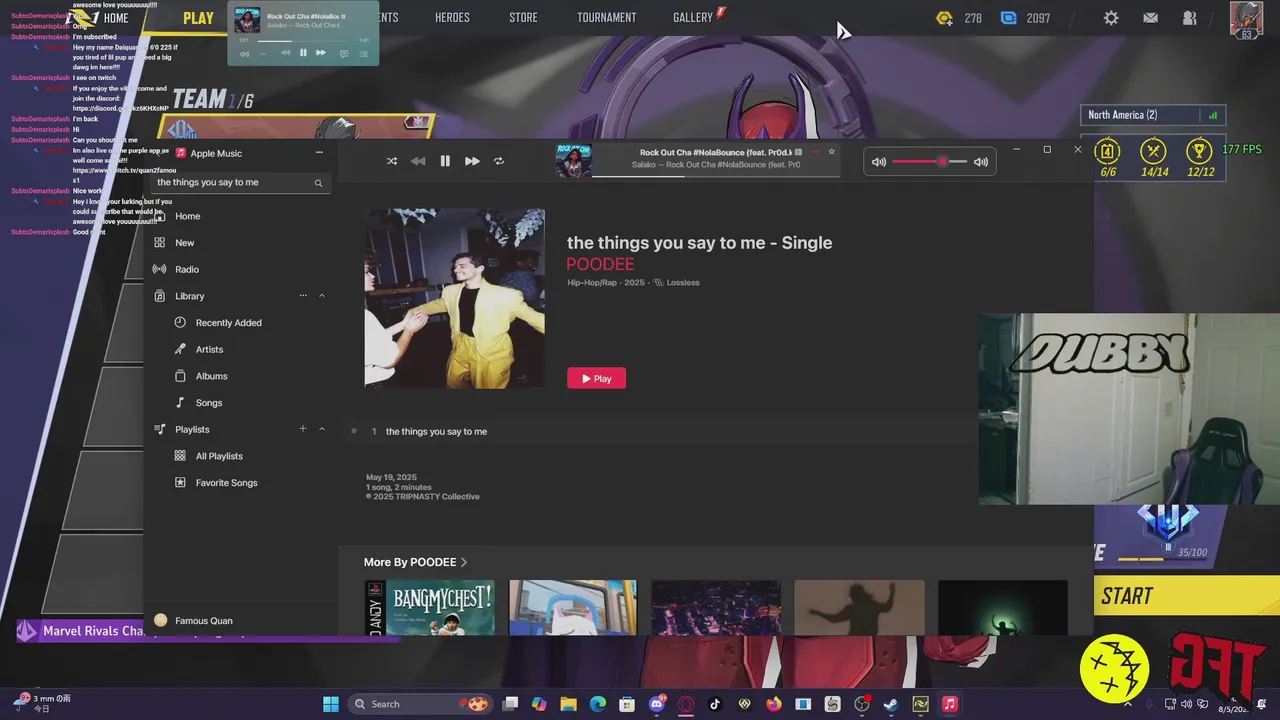
Task: Select track 'the things you say to me'
Action: pyautogui.click(x=436, y=431)
